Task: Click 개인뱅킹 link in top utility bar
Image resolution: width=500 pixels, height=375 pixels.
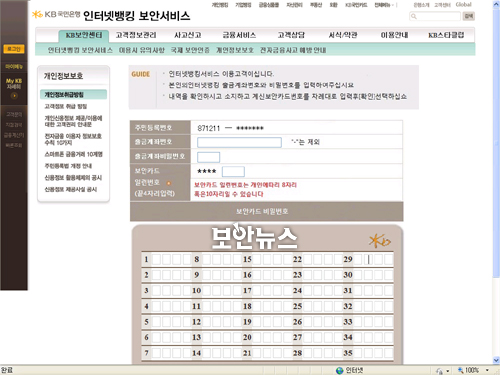Action: pos(220,5)
